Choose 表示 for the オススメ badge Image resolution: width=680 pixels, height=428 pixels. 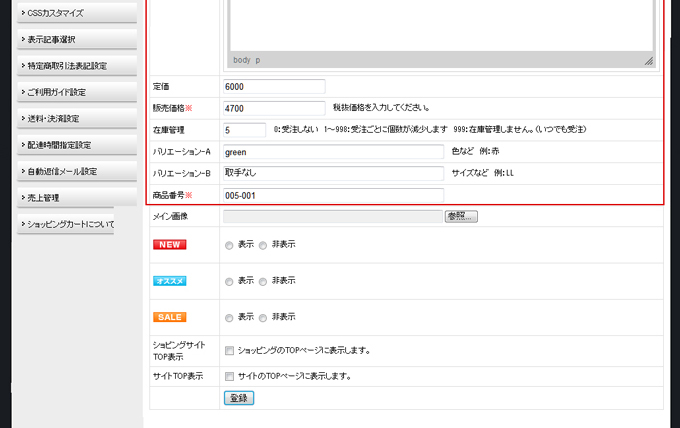pyautogui.click(x=230, y=281)
